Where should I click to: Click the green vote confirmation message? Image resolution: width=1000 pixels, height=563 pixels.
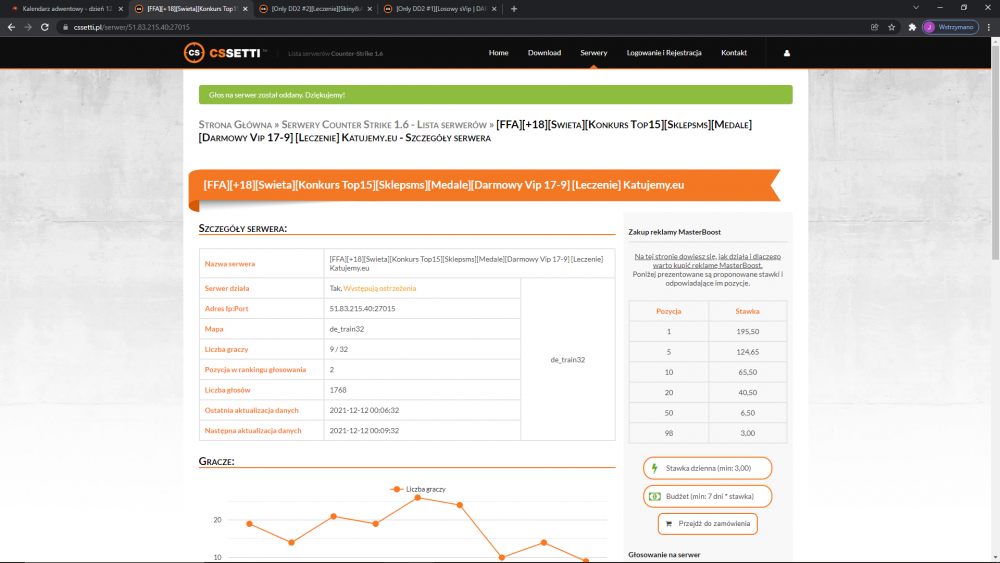click(x=496, y=94)
